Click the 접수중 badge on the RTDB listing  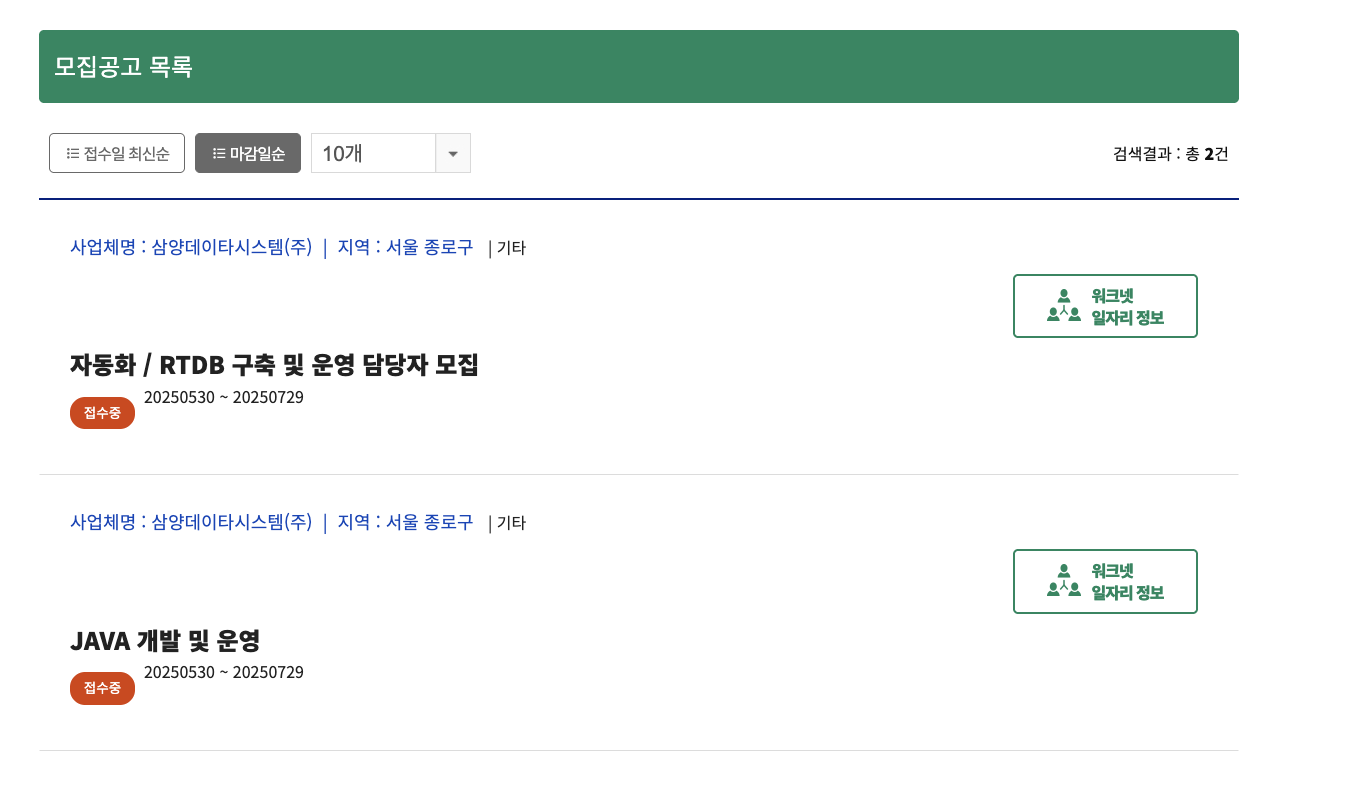click(x=102, y=412)
